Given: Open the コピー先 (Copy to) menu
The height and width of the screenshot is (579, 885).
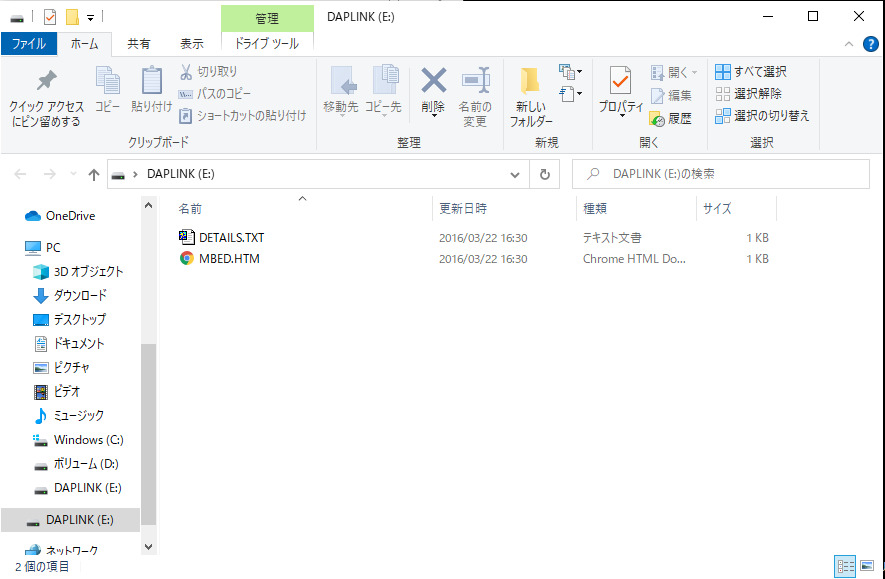Looking at the screenshot, I should point(383,91).
